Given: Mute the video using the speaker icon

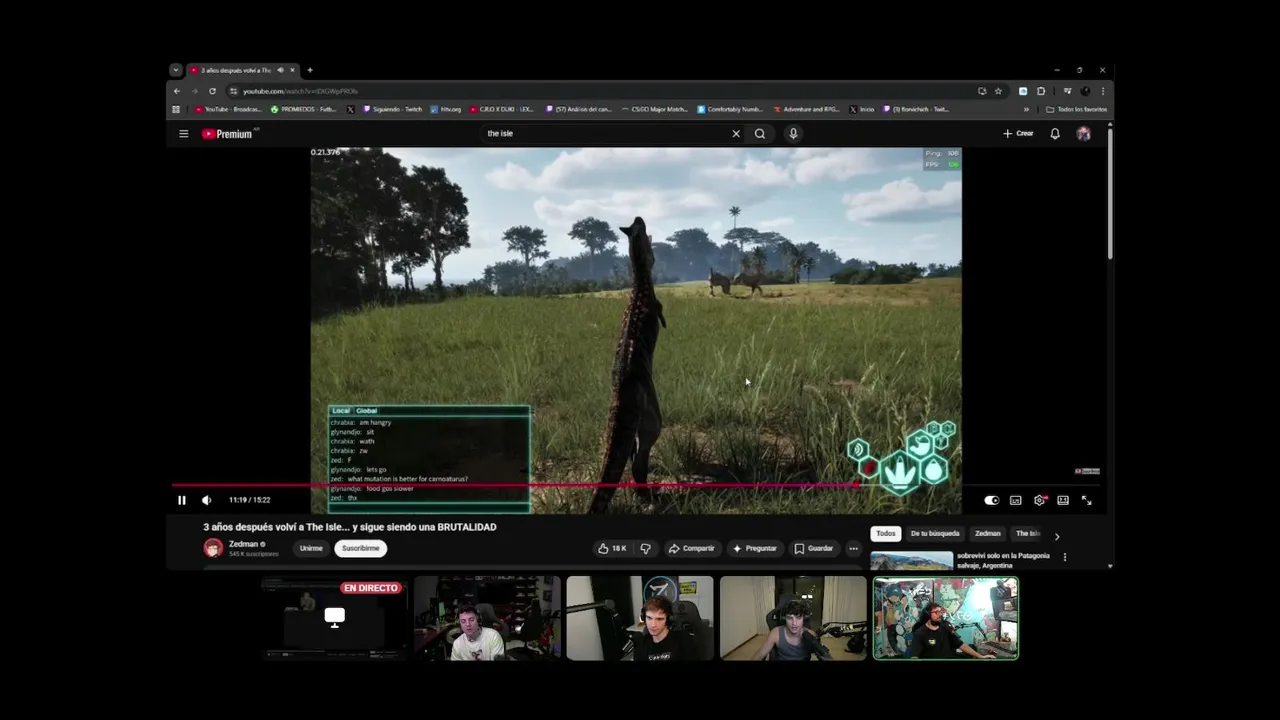Looking at the screenshot, I should (x=207, y=500).
